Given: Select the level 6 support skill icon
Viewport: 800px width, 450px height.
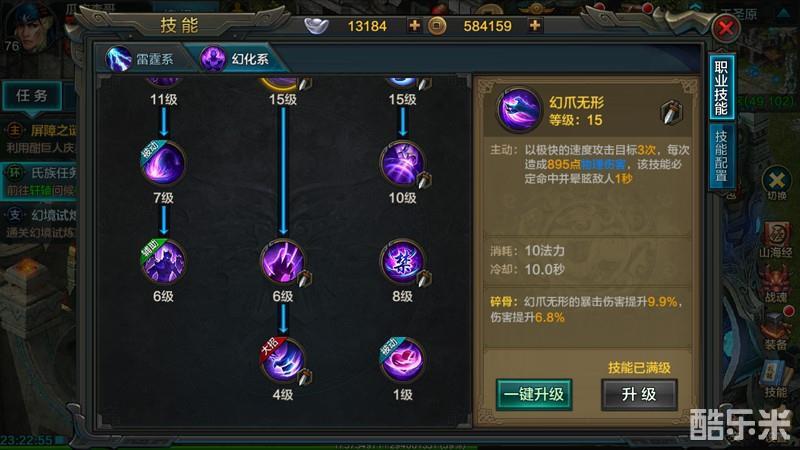Looking at the screenshot, I should coord(163,261).
